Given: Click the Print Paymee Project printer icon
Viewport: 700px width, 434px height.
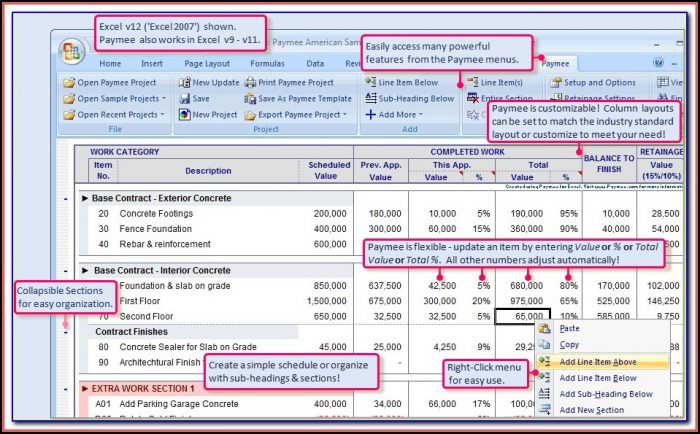Looking at the screenshot, I should coord(250,83).
